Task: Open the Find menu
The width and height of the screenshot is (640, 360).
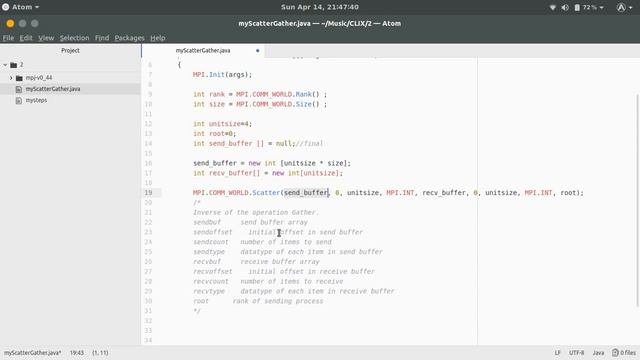Action: pyautogui.click(x=102, y=38)
